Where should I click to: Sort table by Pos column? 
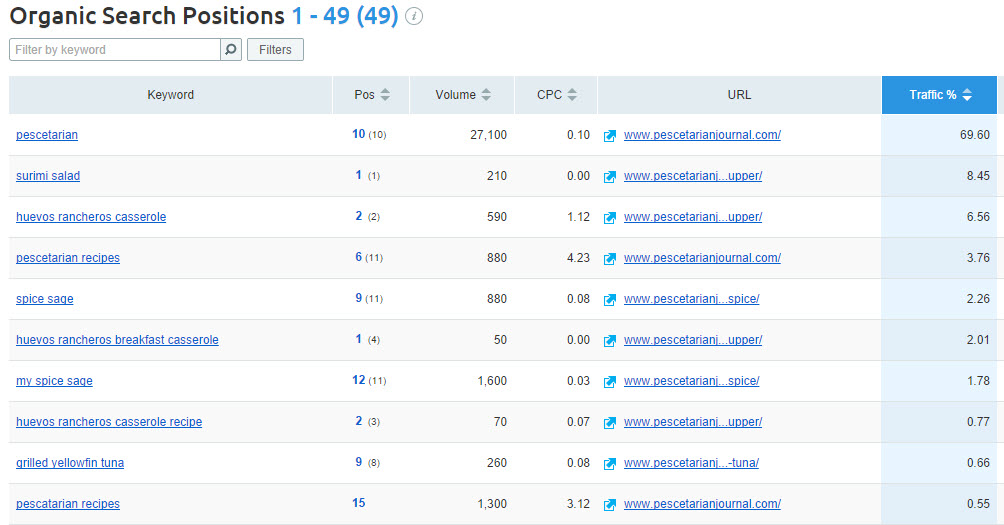tap(371, 95)
